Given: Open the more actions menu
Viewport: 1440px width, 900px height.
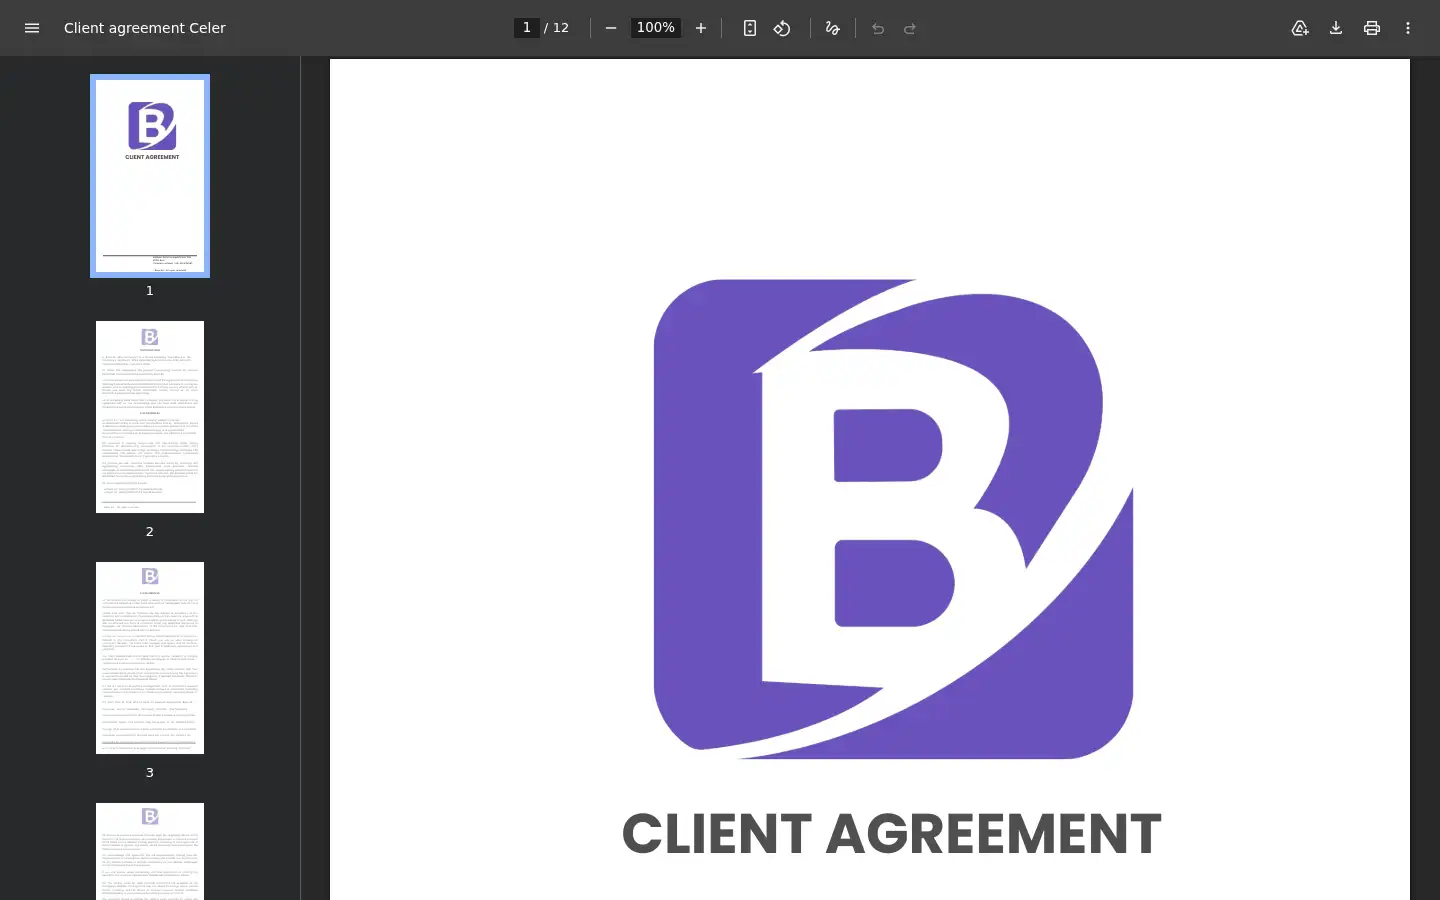Looking at the screenshot, I should coord(1408,28).
